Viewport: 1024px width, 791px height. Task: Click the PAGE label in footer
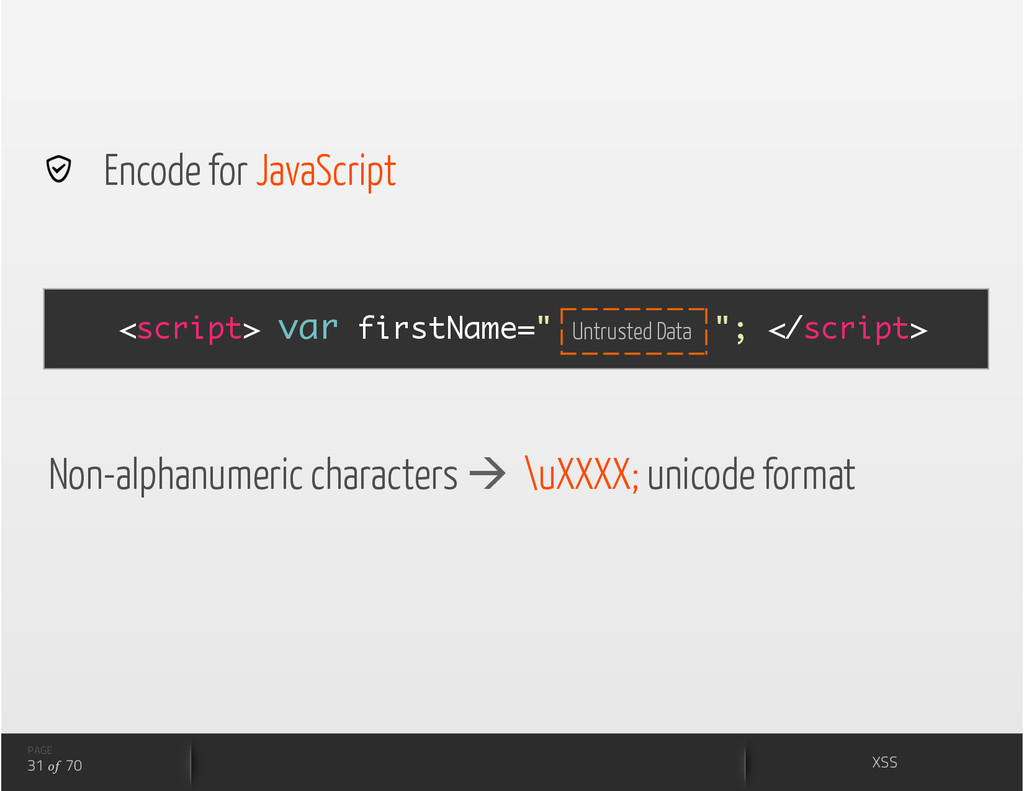(x=40, y=750)
